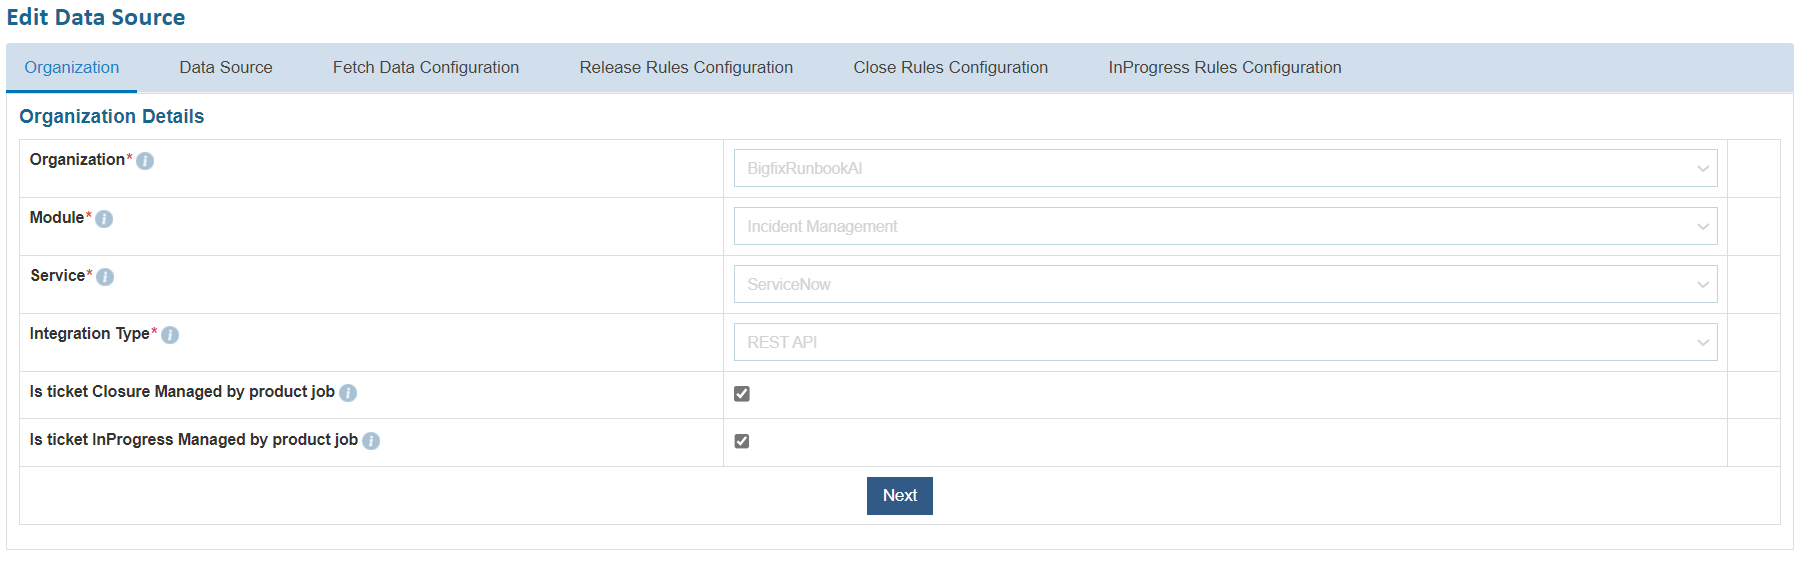Image resolution: width=1800 pixels, height=571 pixels.
Task: Uncheck ticket Closure Managed by product job
Action: point(742,394)
